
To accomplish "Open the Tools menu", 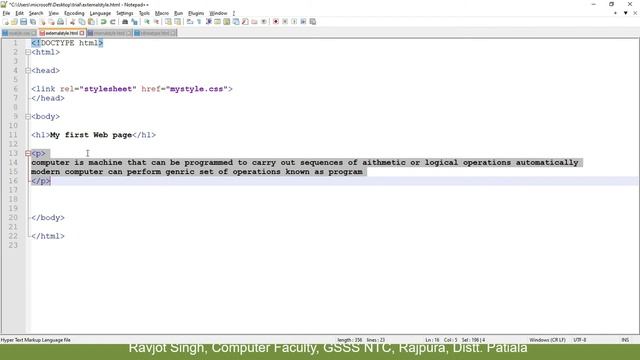I will pyautogui.click(x=144, y=13).
